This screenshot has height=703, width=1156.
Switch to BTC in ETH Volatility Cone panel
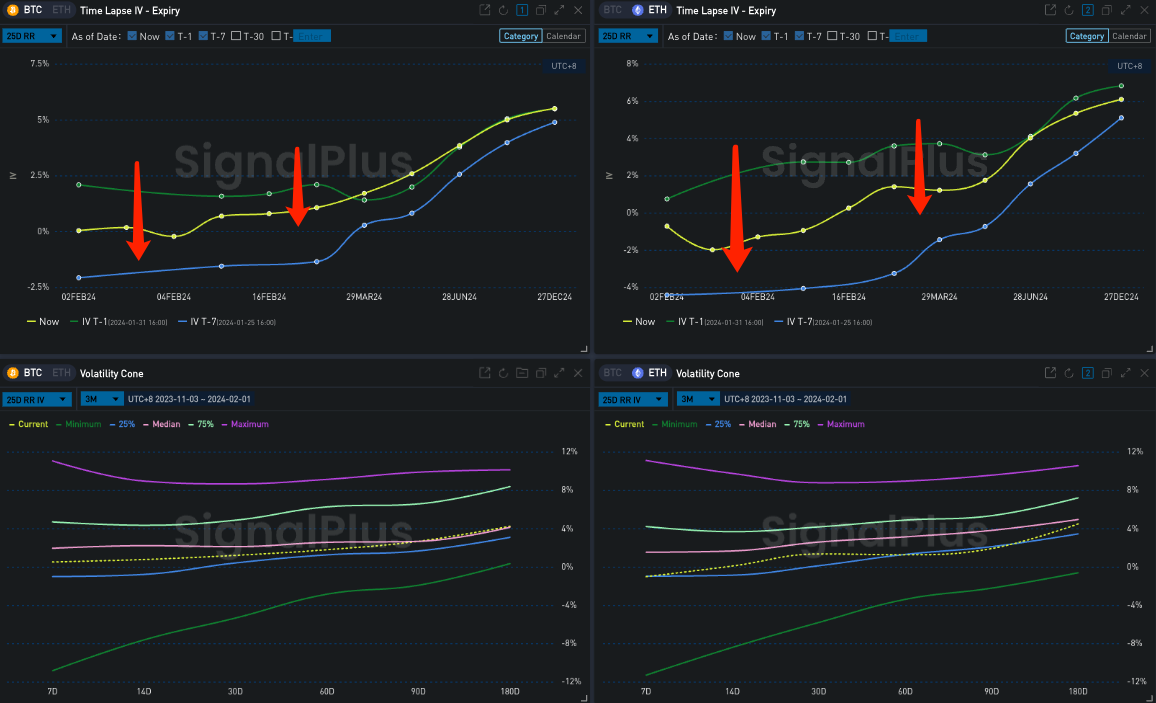coord(612,373)
